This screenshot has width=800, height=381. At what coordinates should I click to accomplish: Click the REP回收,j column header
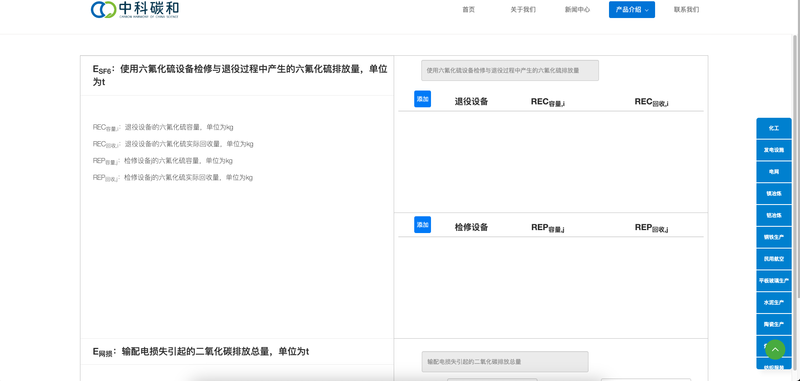pos(652,228)
